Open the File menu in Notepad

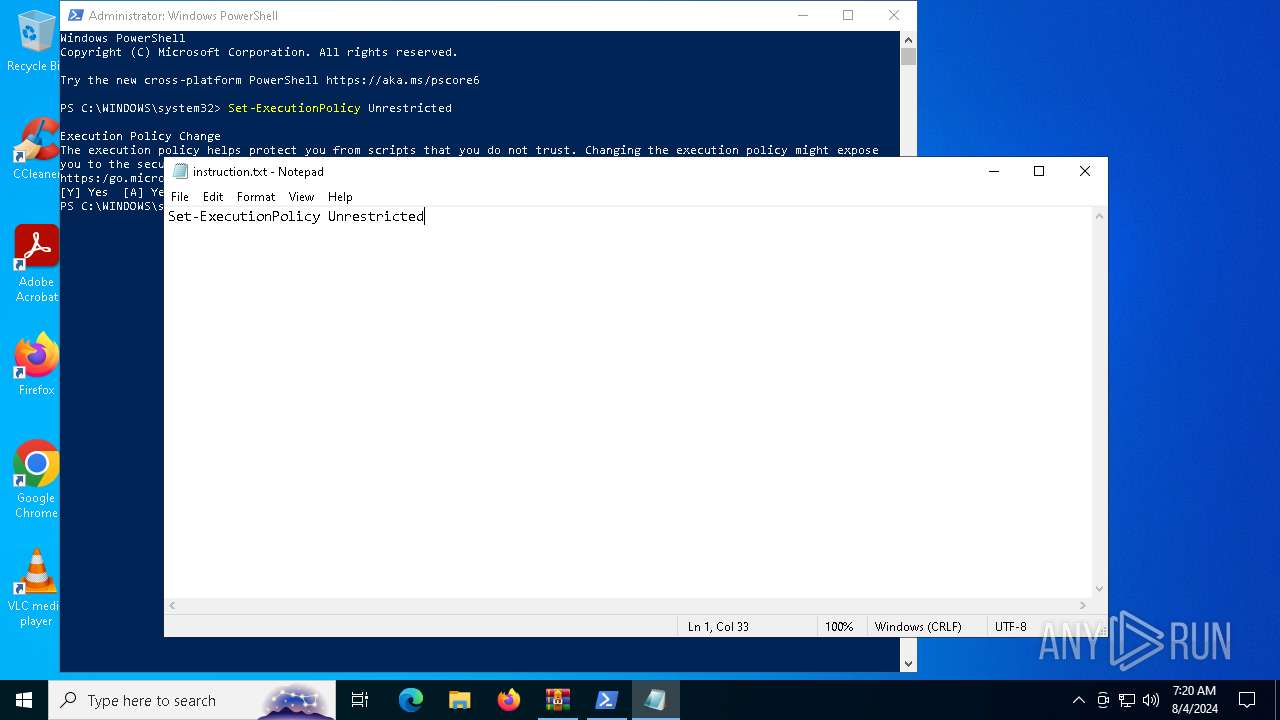coord(180,197)
